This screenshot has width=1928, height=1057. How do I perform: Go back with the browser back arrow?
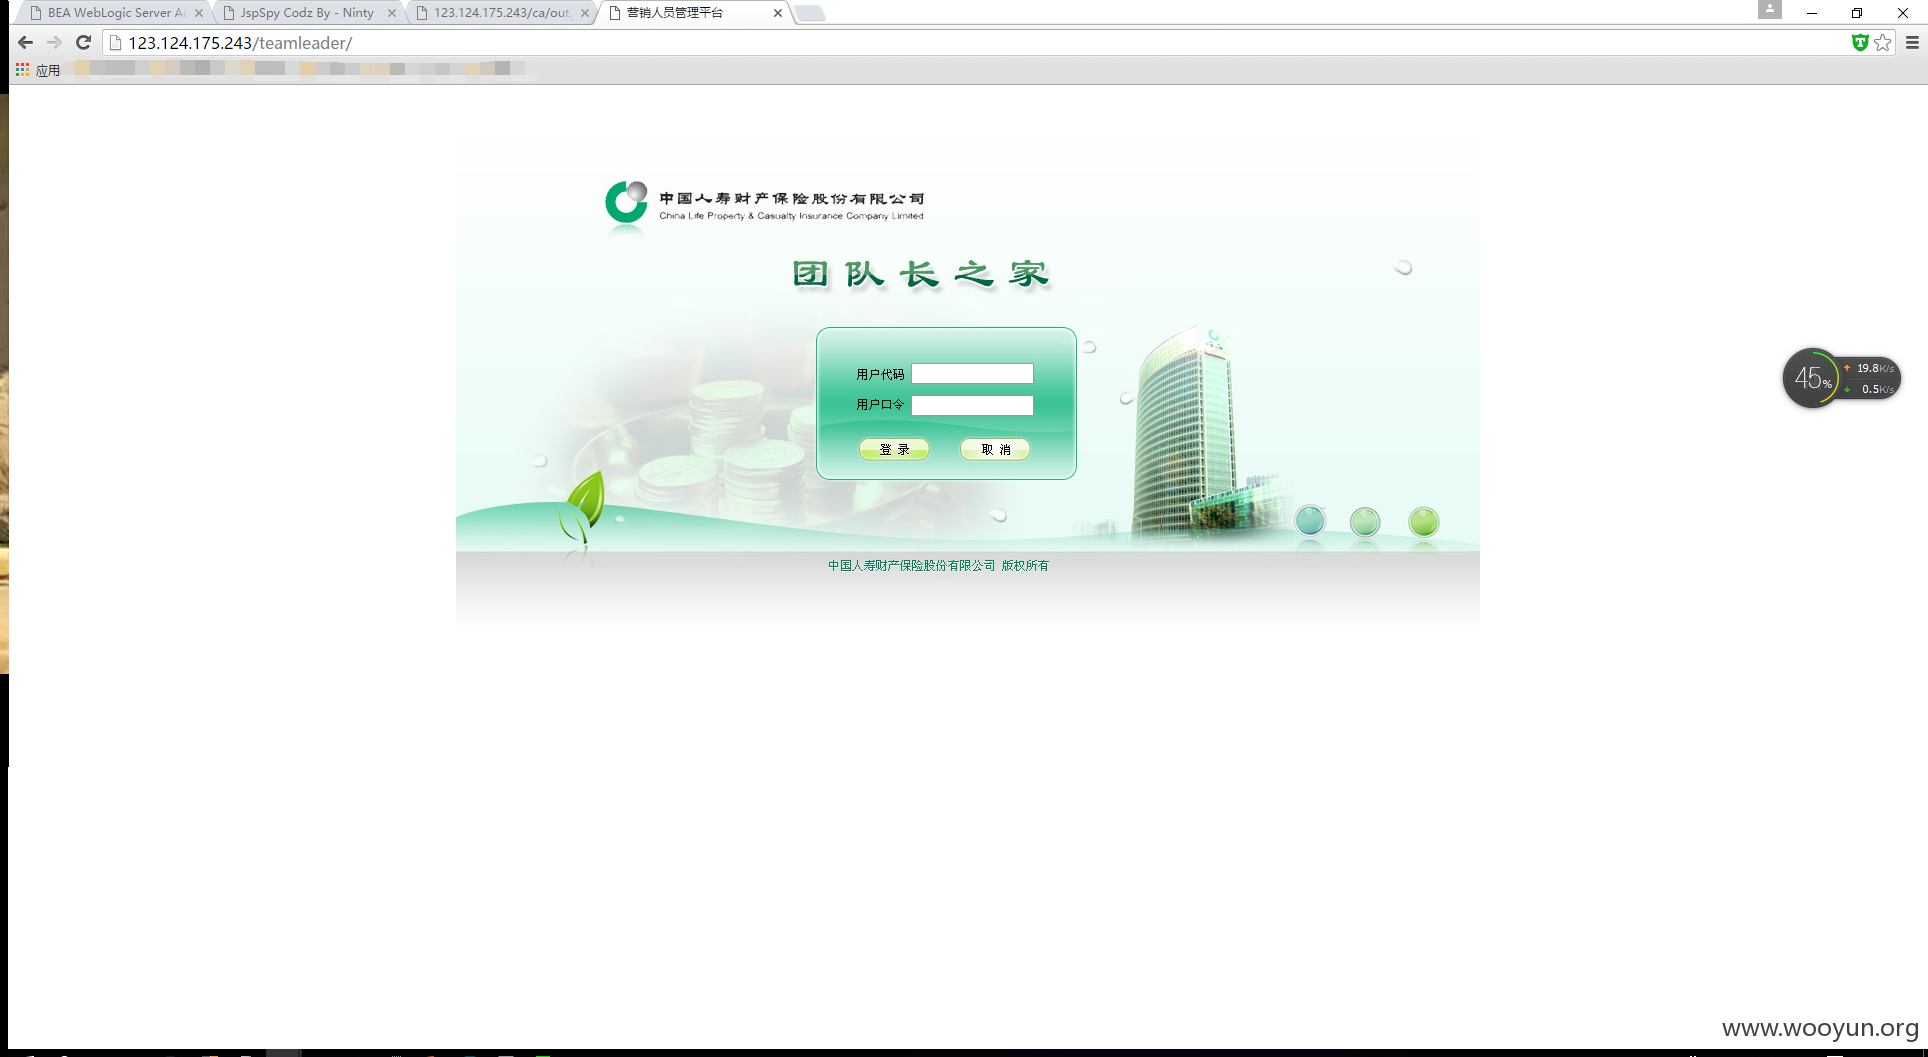pos(26,43)
